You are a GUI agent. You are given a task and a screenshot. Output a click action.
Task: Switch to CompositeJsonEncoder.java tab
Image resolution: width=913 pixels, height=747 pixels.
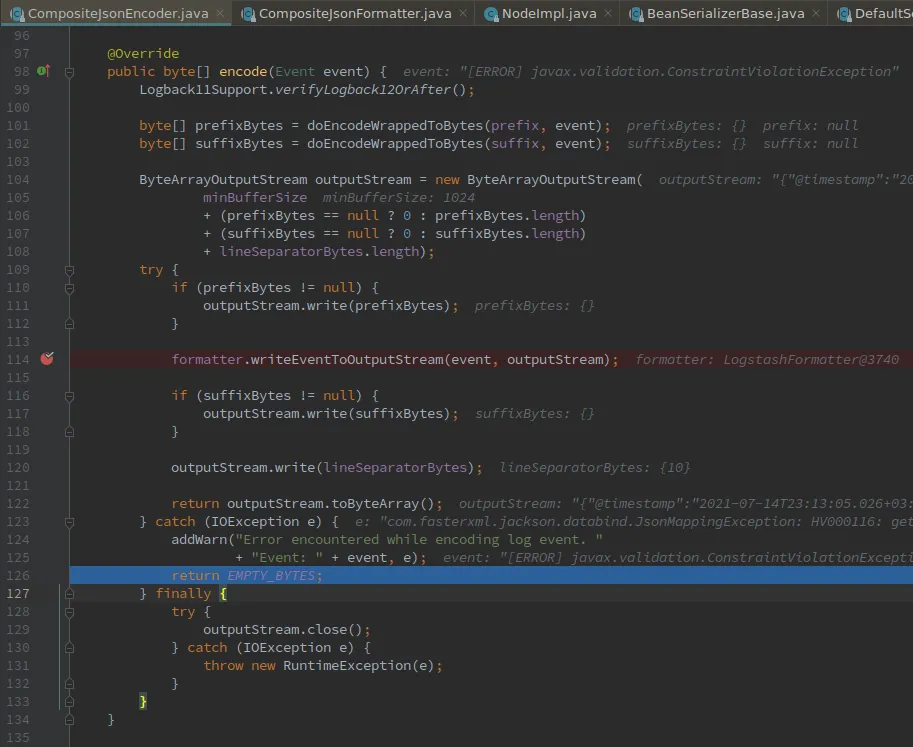click(118, 13)
